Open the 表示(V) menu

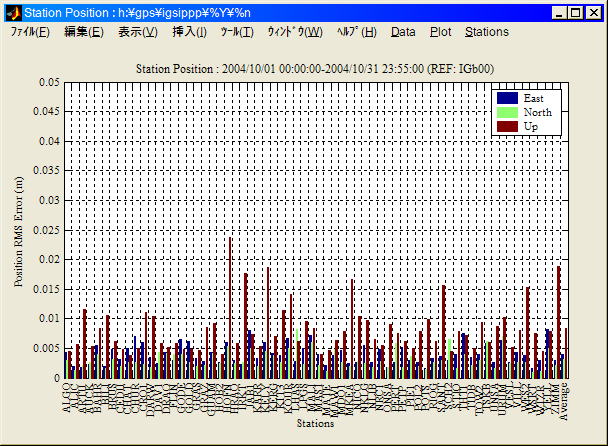point(137,32)
